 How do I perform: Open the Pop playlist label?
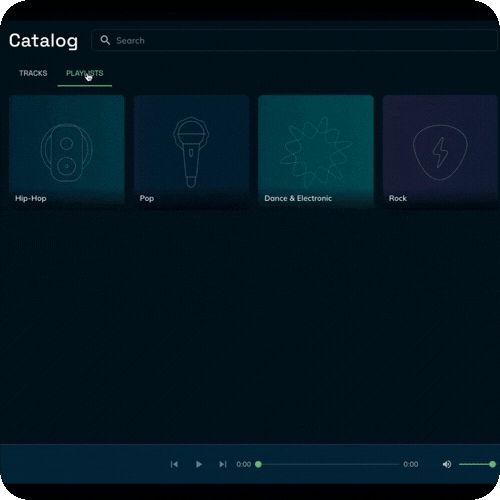coord(147,198)
